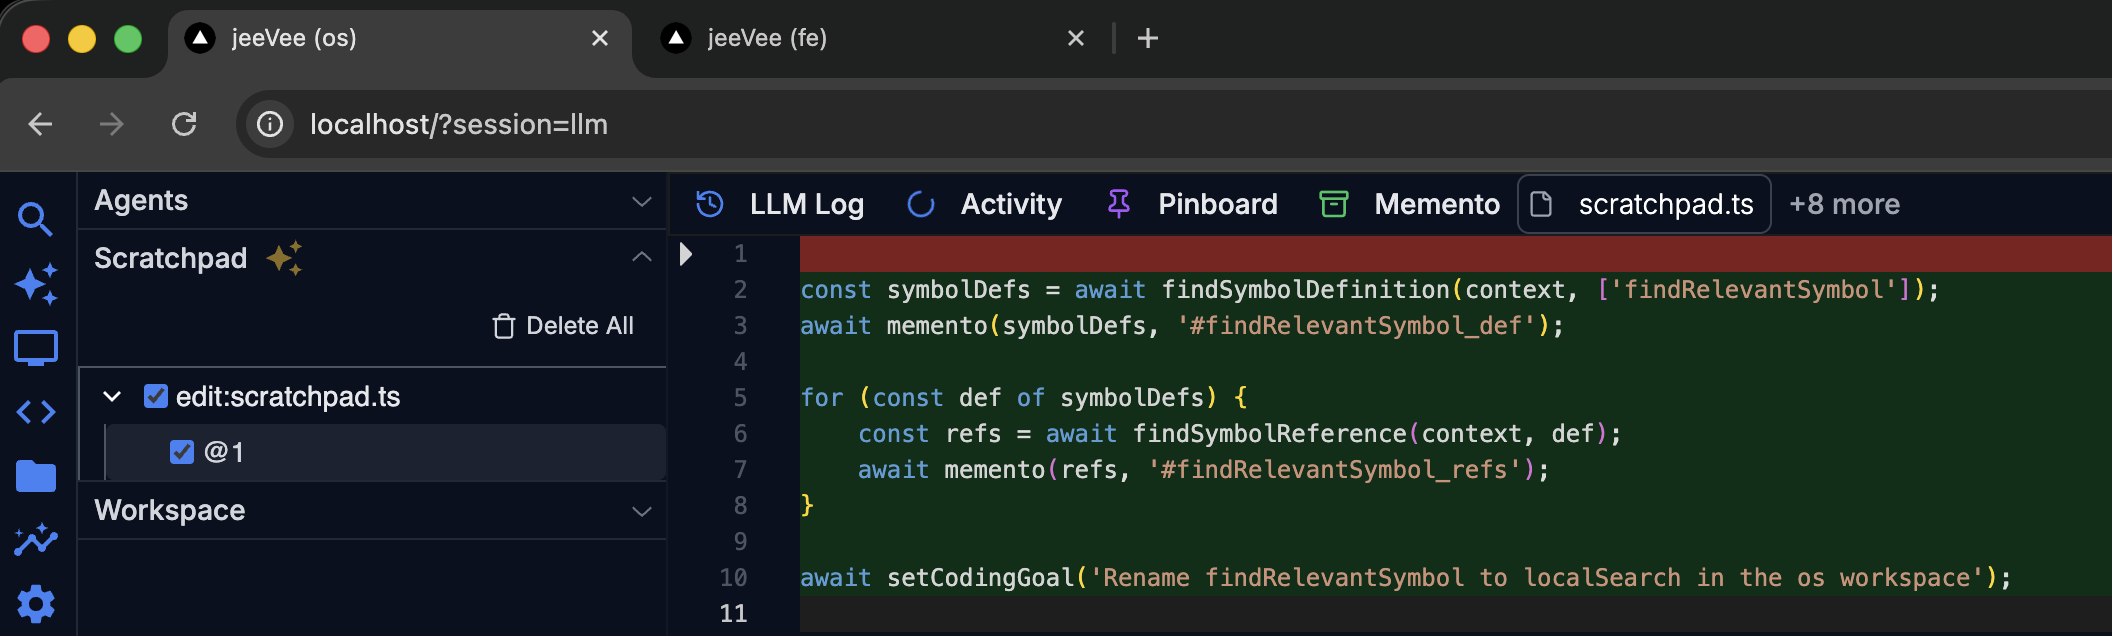Viewport: 2112px width, 636px height.
Task: Expand the Workspace section
Action: coord(642,511)
